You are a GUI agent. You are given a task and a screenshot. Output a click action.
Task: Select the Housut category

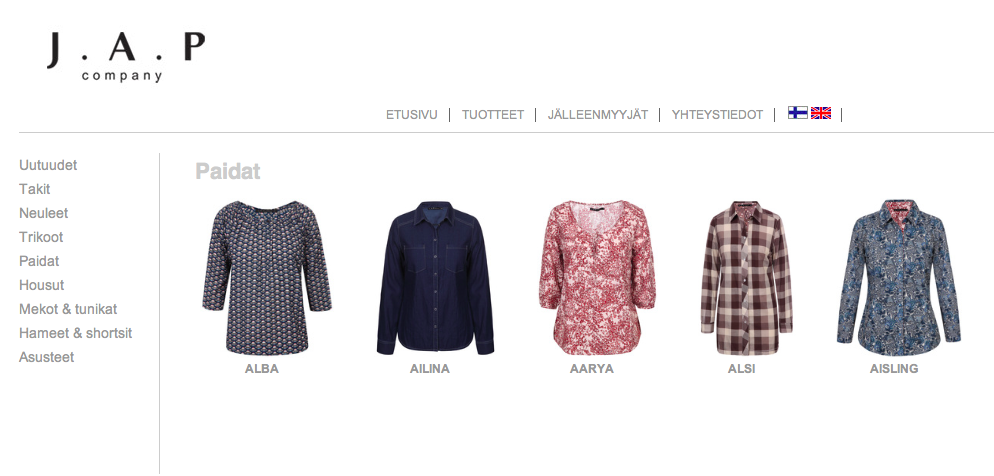(x=42, y=285)
